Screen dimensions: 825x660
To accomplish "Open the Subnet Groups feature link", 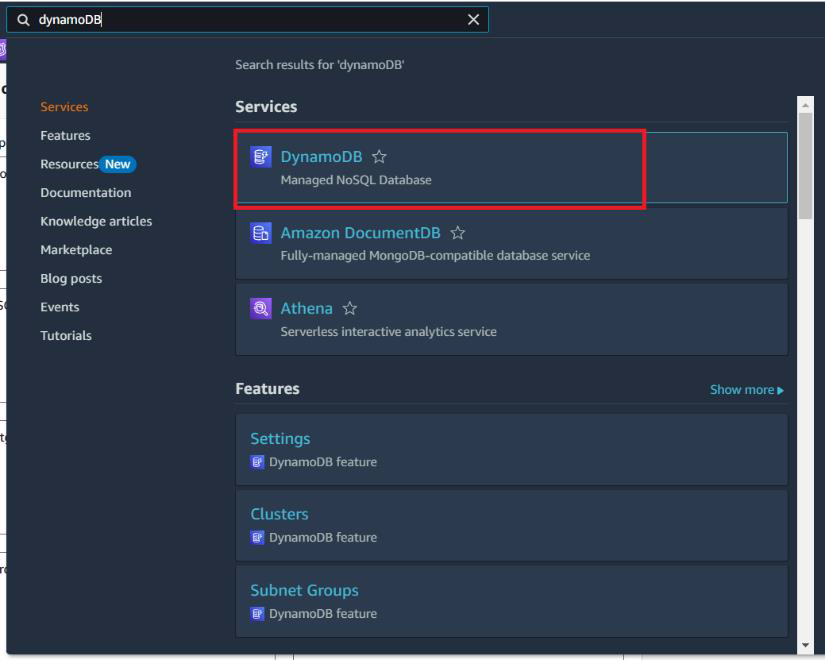I will tap(304, 590).
